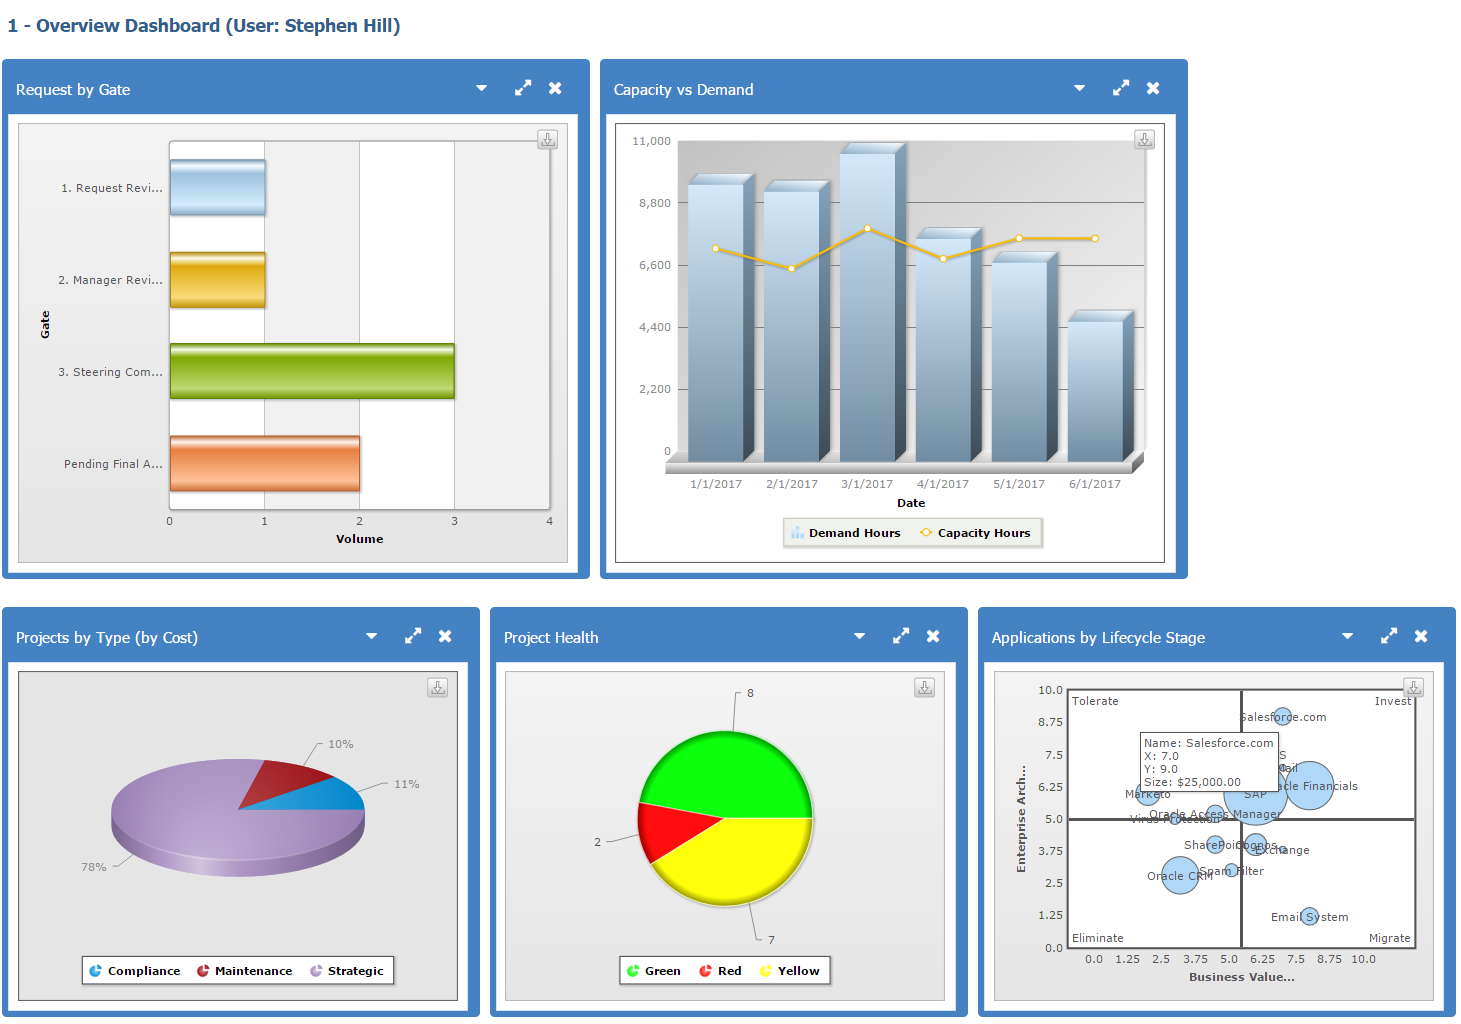
Task: Open Request by Gate dropdown menu
Action: click(x=481, y=88)
